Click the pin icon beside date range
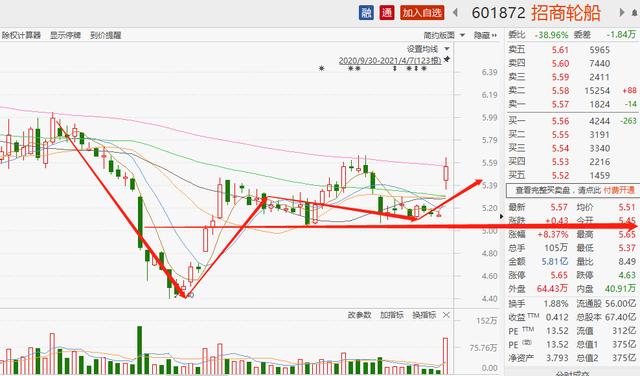 pos(447,60)
